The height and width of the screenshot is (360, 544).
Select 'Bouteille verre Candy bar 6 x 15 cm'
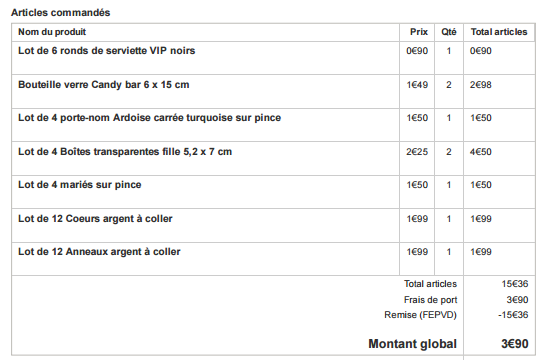point(104,85)
